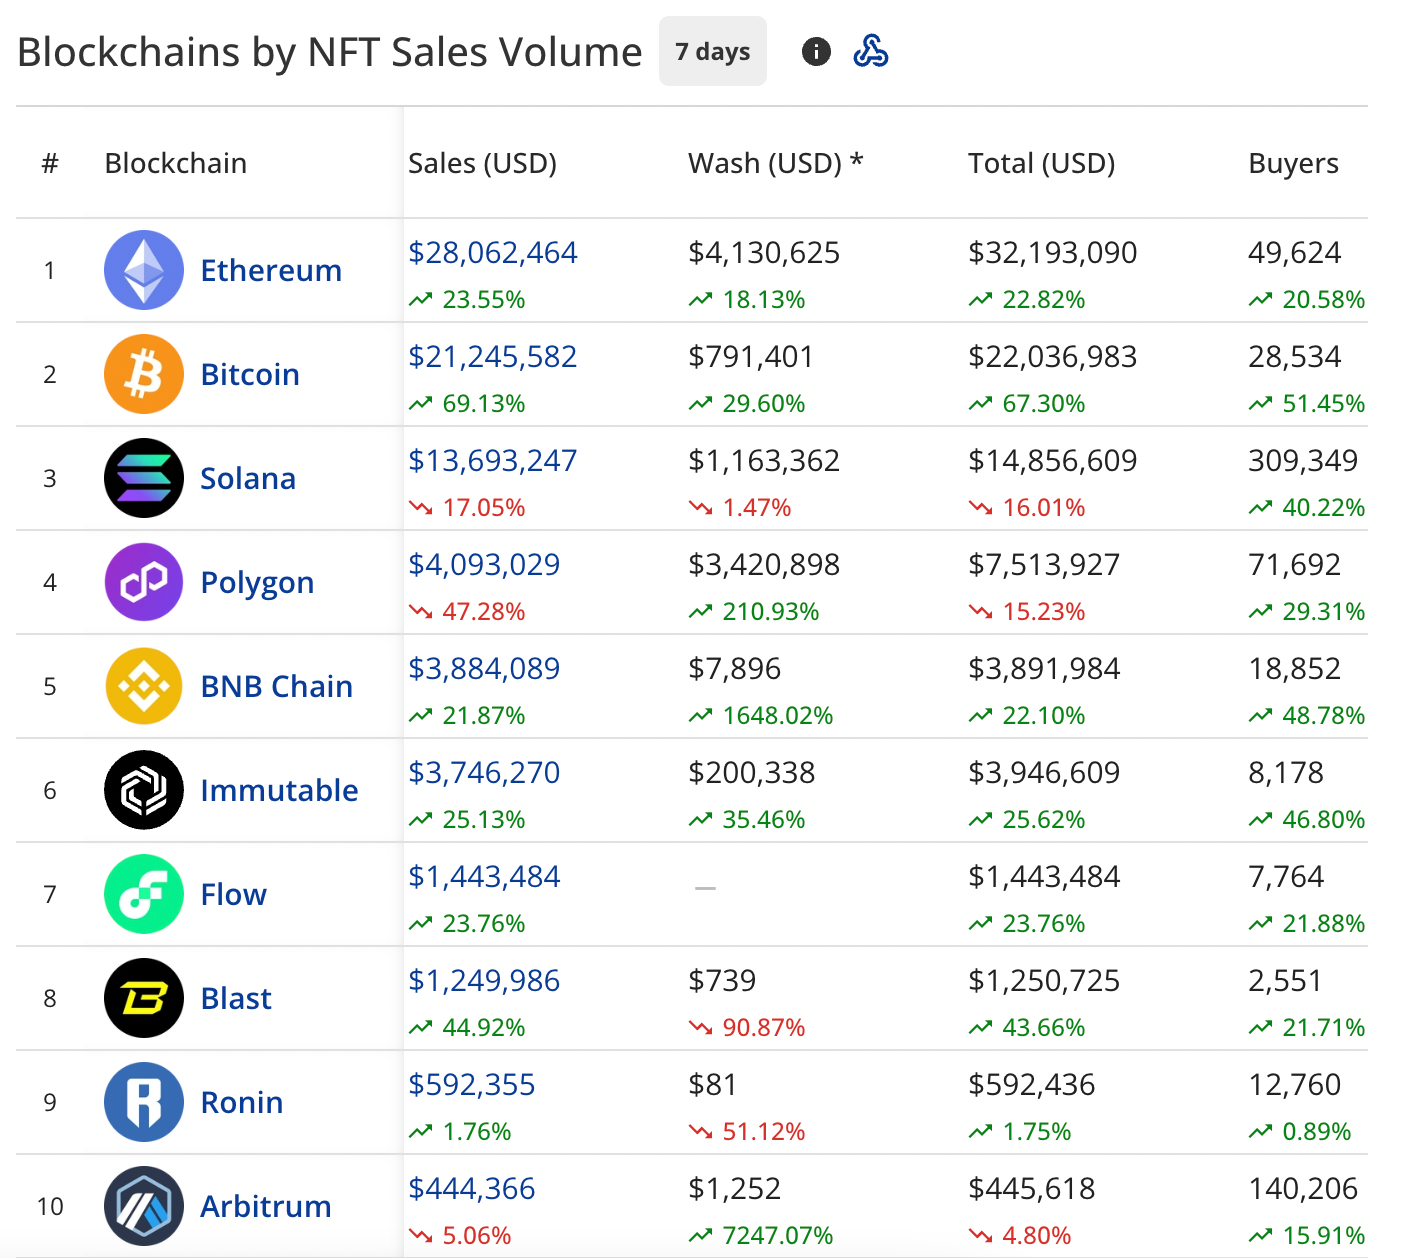
Task: Open the Ethereum blockchain link
Action: 271,270
